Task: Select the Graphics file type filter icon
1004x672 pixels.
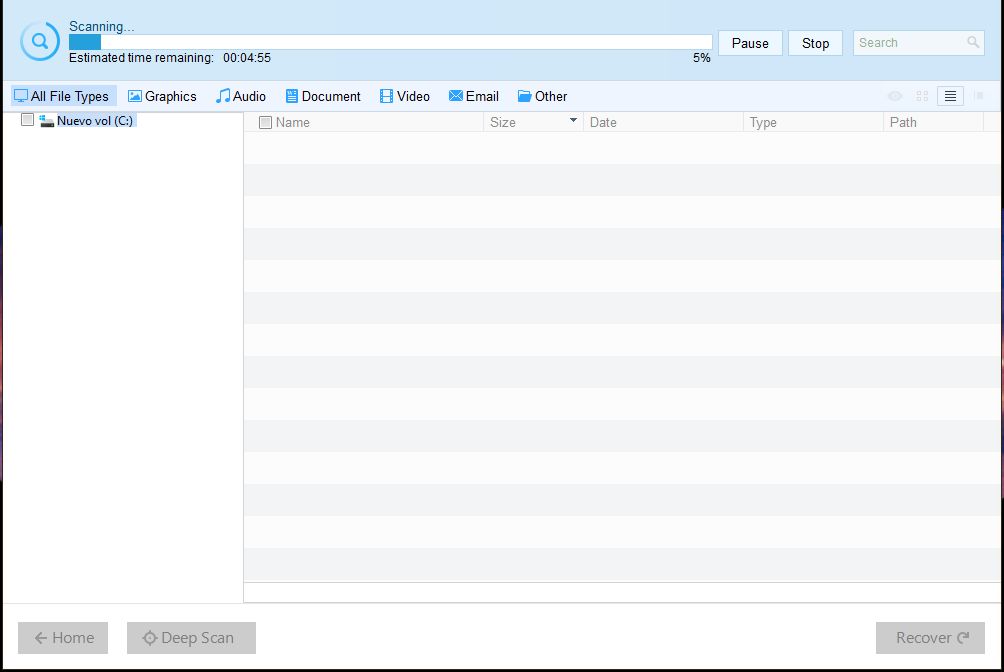Action: [x=133, y=96]
